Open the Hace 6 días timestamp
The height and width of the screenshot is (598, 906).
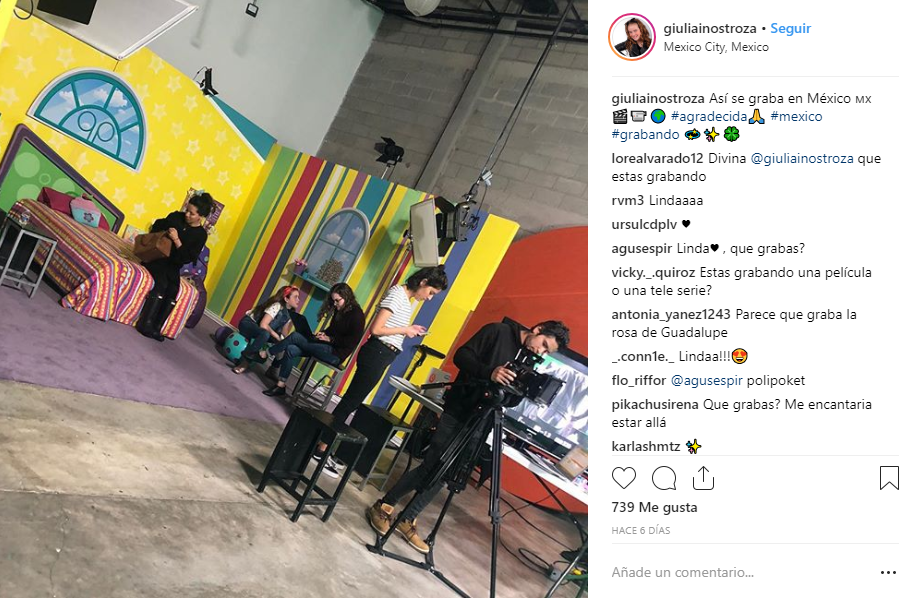tap(641, 530)
